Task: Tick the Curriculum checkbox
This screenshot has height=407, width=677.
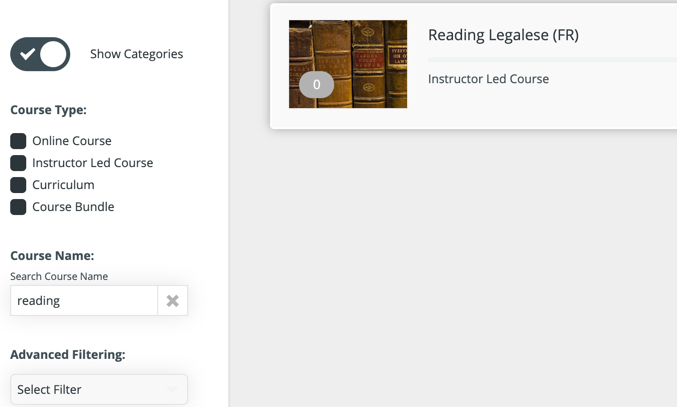Action: click(18, 185)
